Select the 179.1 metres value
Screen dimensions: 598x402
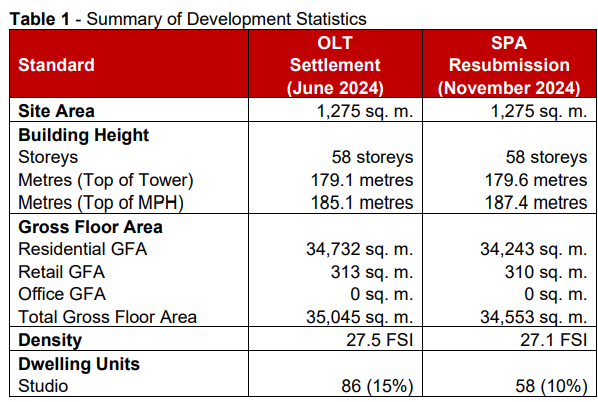(362, 180)
